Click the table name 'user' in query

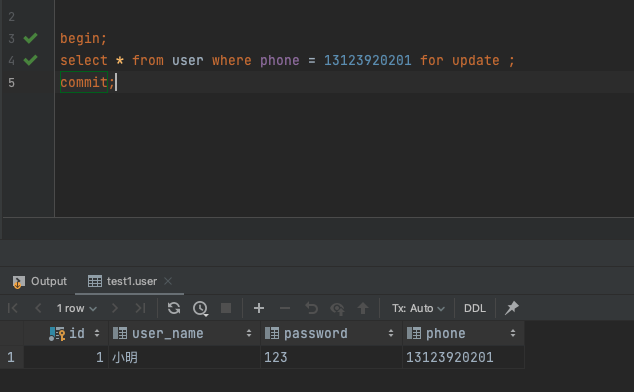[x=188, y=61]
